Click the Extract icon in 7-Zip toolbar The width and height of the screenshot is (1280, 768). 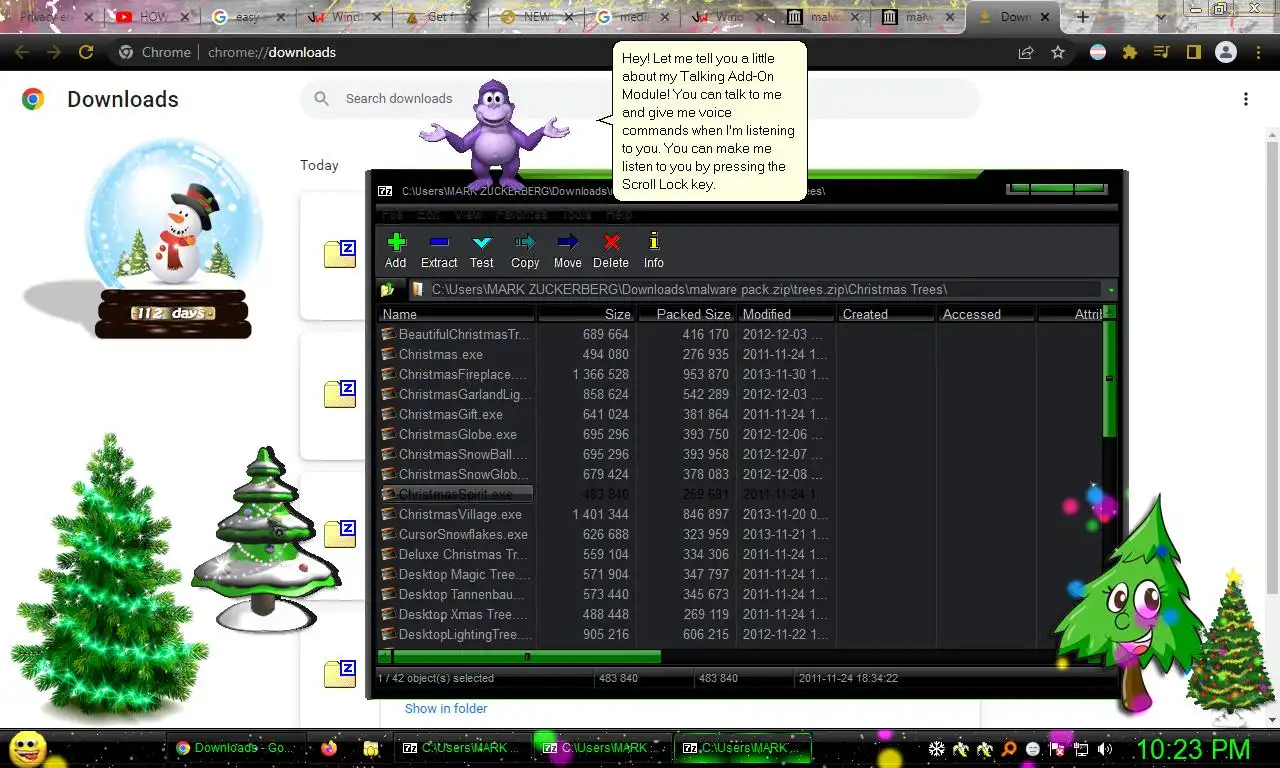(438, 250)
